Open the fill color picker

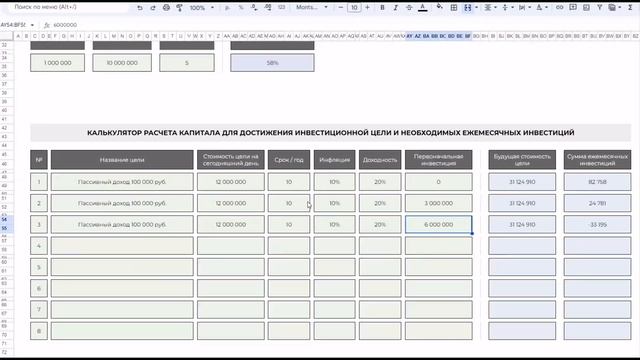point(440,7)
